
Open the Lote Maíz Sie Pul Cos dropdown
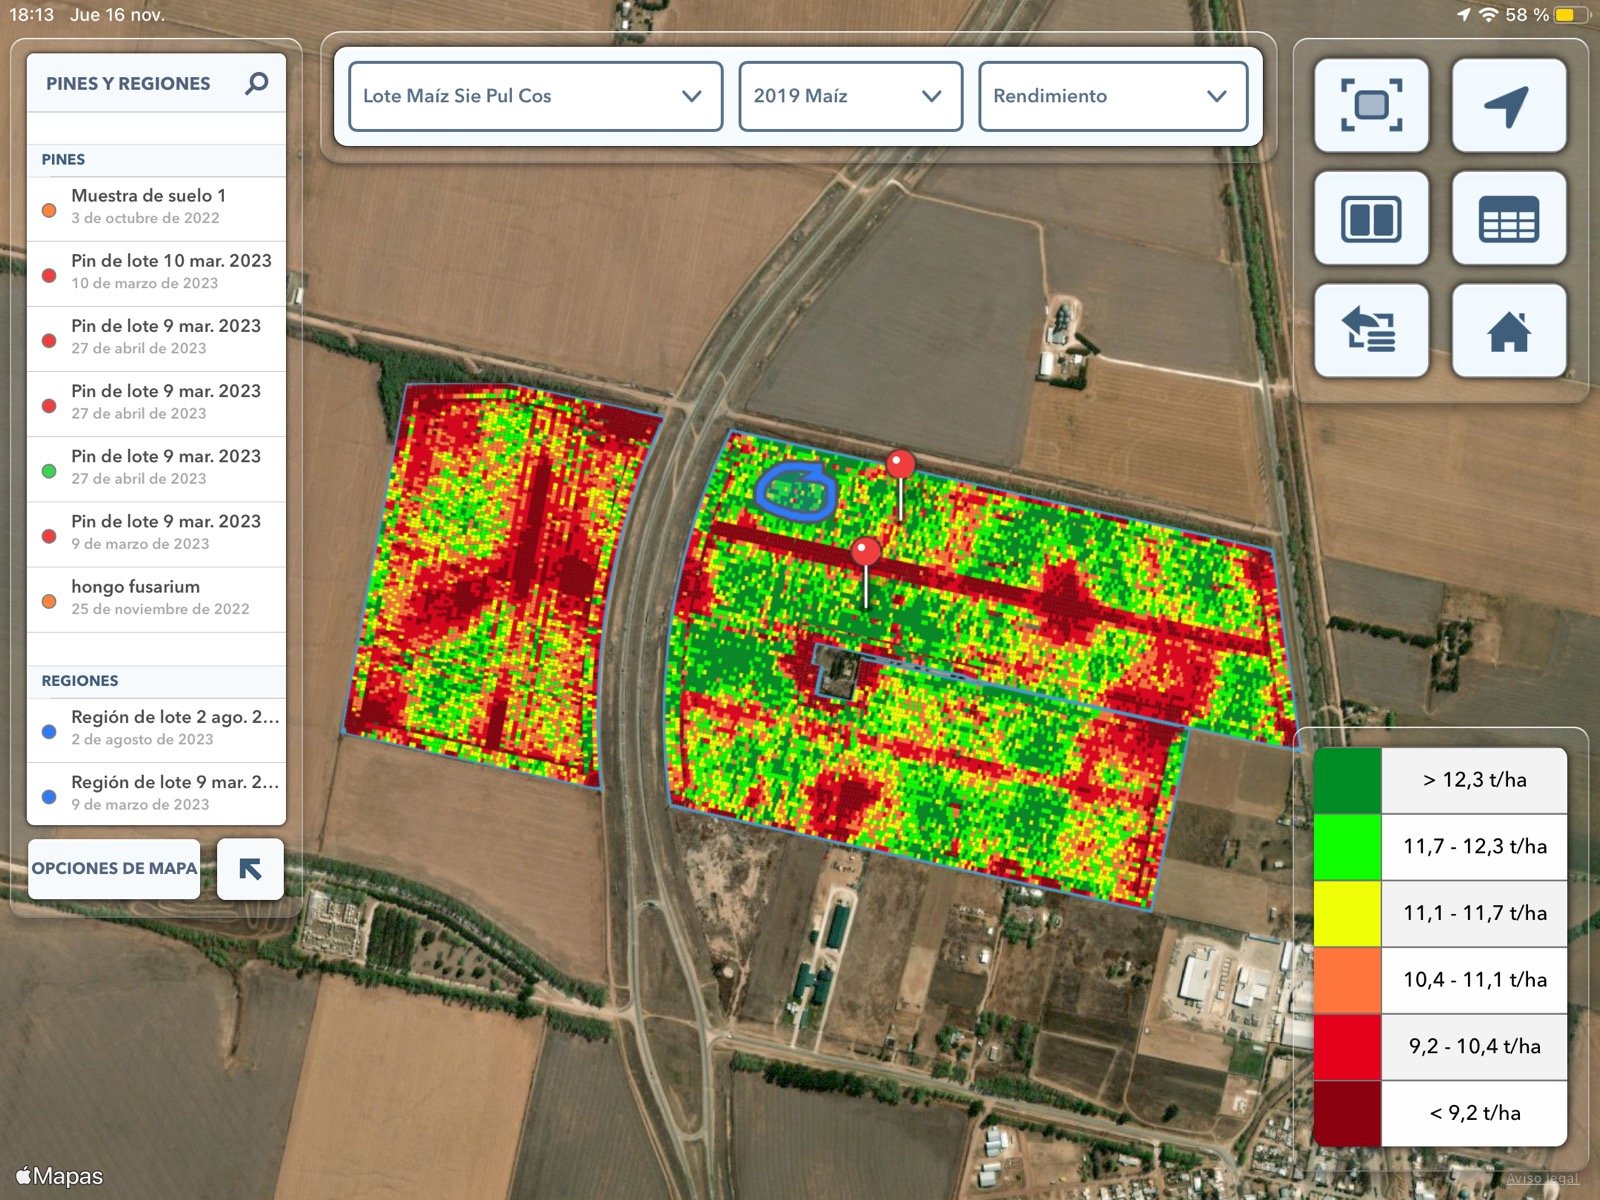pos(535,96)
